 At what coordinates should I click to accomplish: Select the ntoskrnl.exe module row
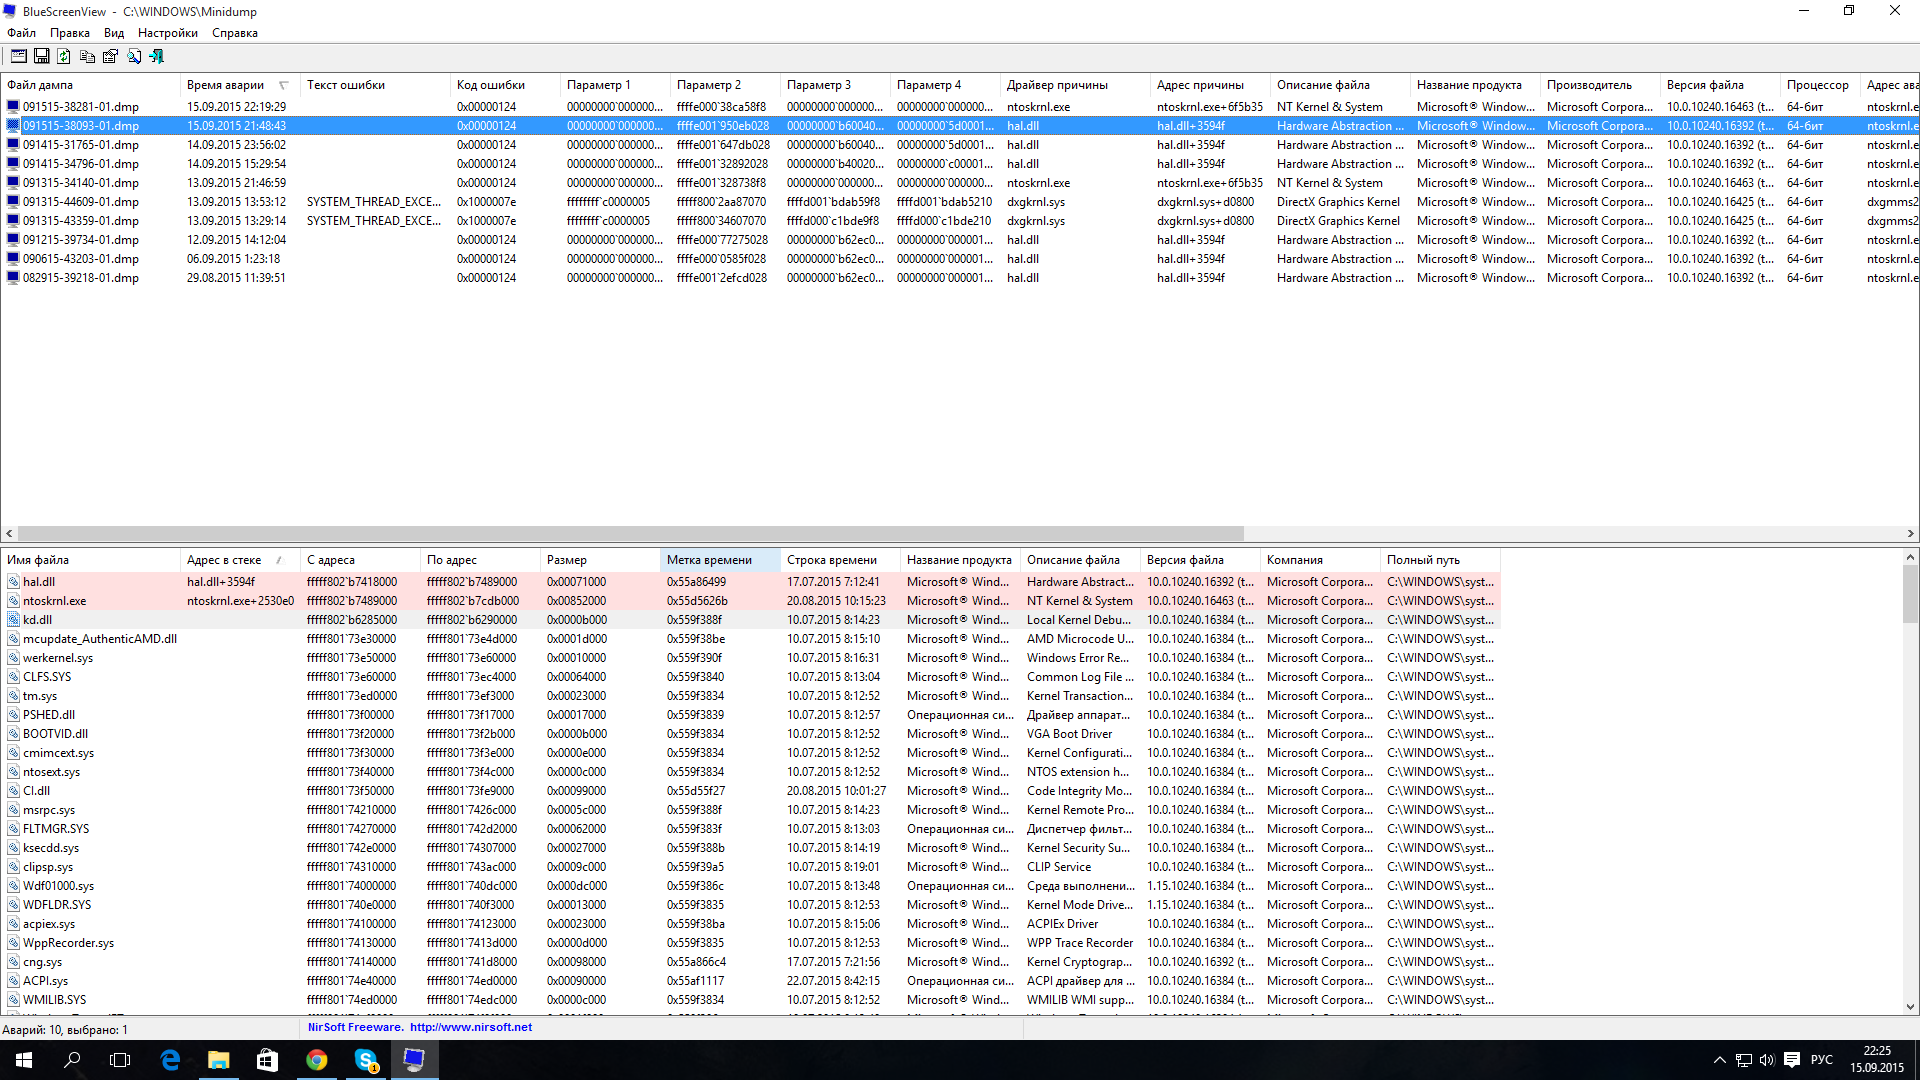tap(55, 601)
